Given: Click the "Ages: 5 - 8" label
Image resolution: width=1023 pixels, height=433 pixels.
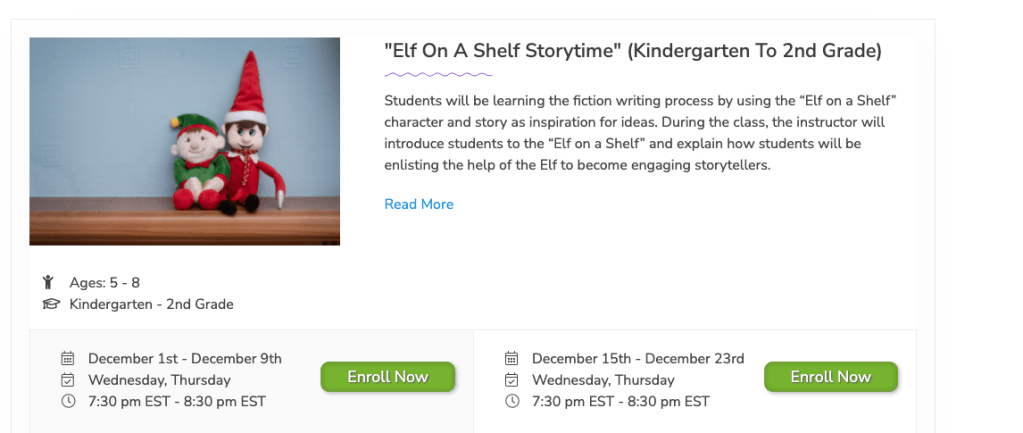Looking at the screenshot, I should [x=104, y=283].
